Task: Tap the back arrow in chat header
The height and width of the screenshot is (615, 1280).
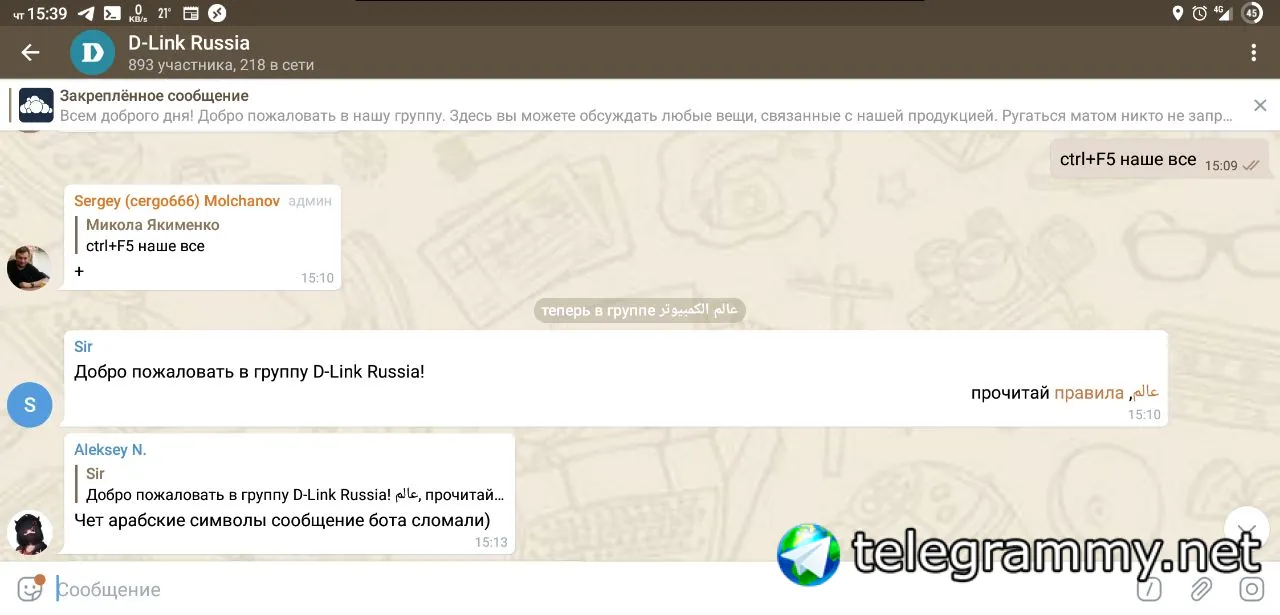Action: tap(30, 53)
